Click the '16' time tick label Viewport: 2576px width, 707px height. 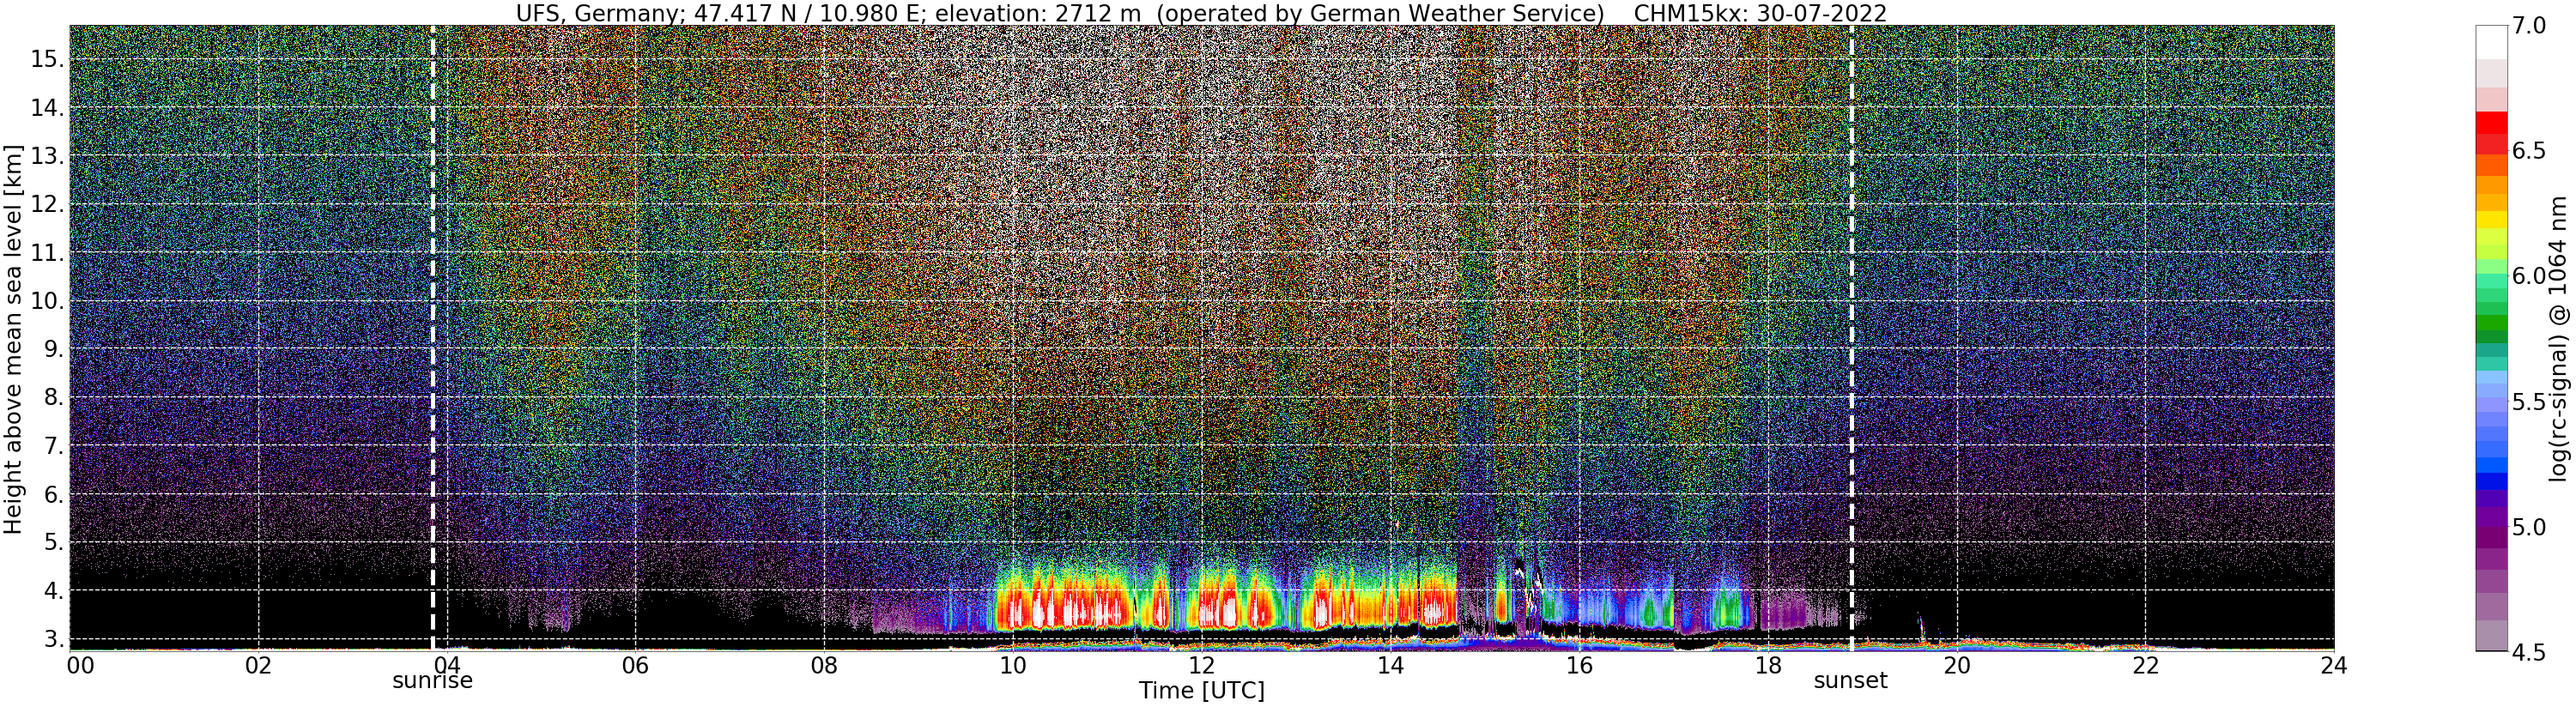coord(1579,666)
